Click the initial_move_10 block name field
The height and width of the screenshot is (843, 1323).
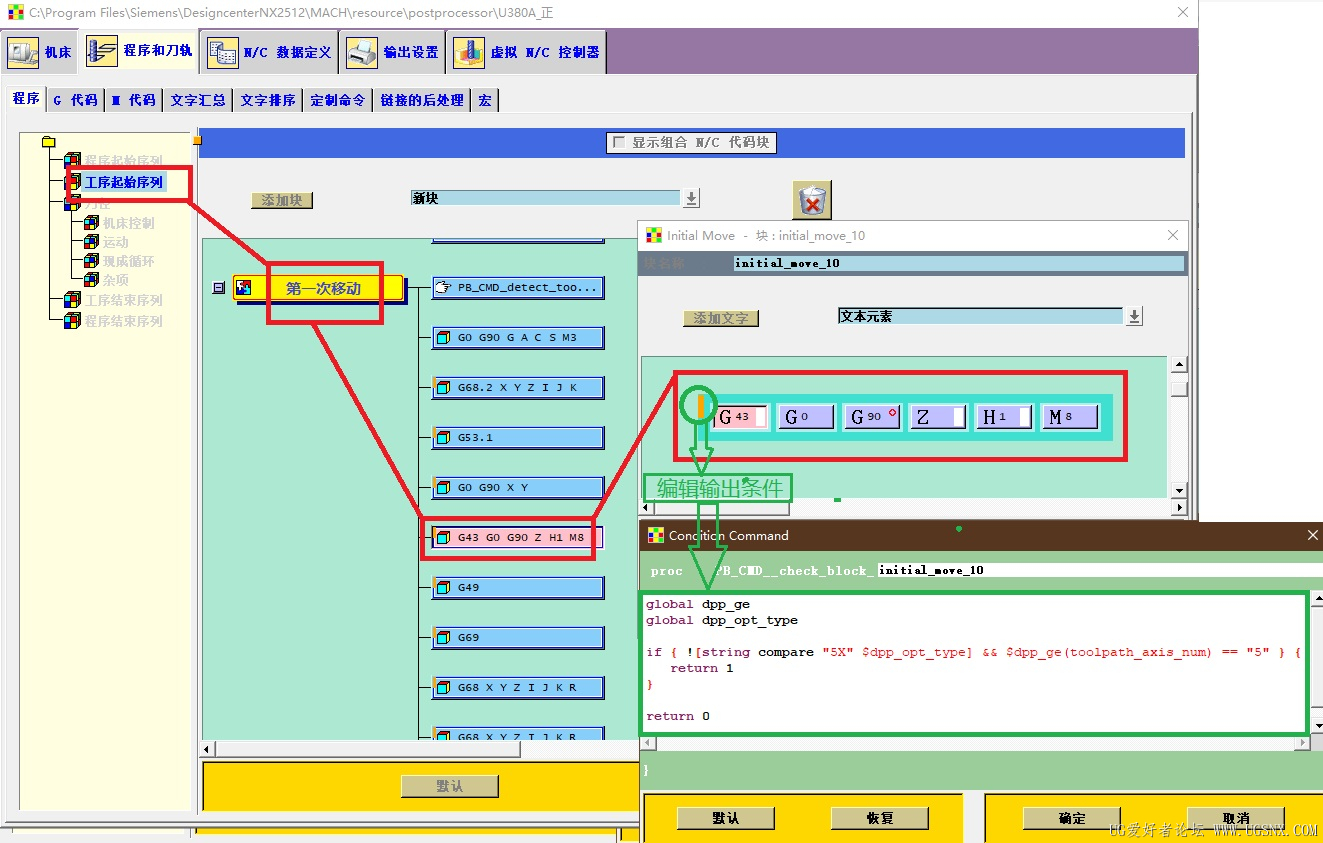point(958,263)
